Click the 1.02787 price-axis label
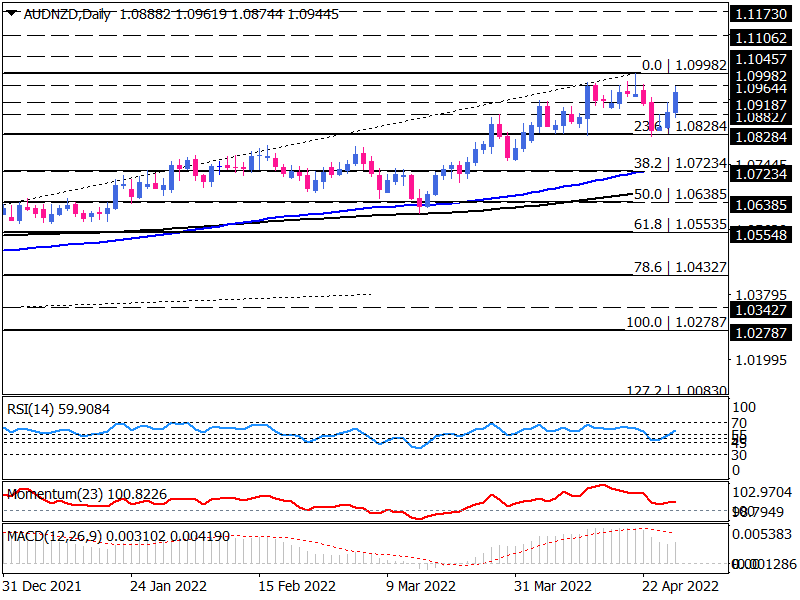 761,333
